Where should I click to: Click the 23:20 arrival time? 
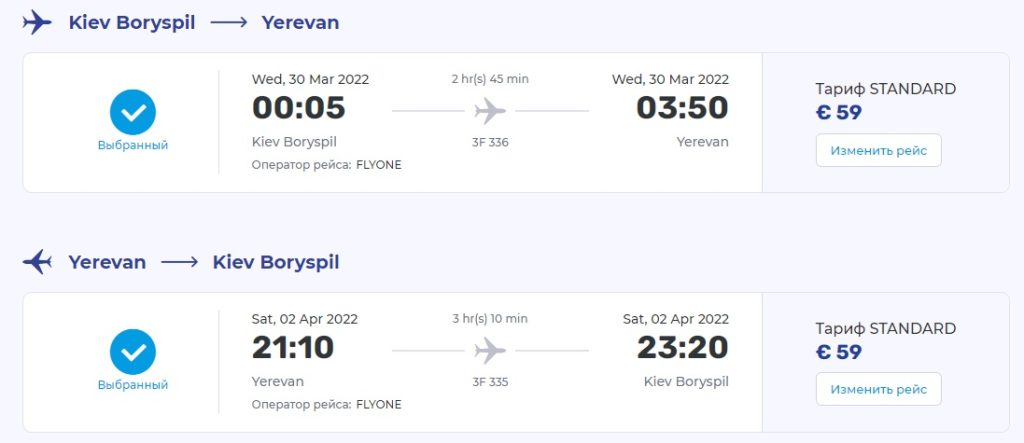click(x=682, y=348)
